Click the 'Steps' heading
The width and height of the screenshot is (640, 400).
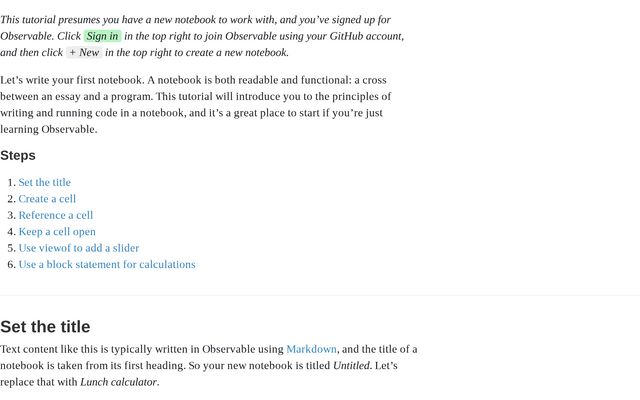(x=18, y=156)
